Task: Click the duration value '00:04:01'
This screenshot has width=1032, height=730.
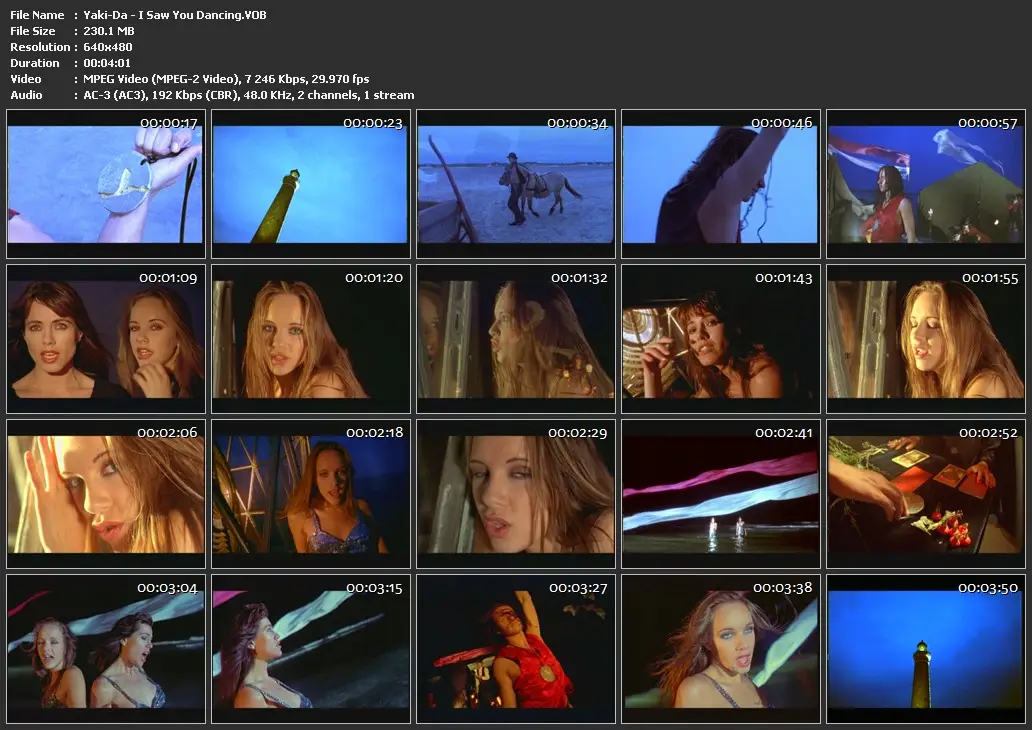Action: (x=107, y=63)
